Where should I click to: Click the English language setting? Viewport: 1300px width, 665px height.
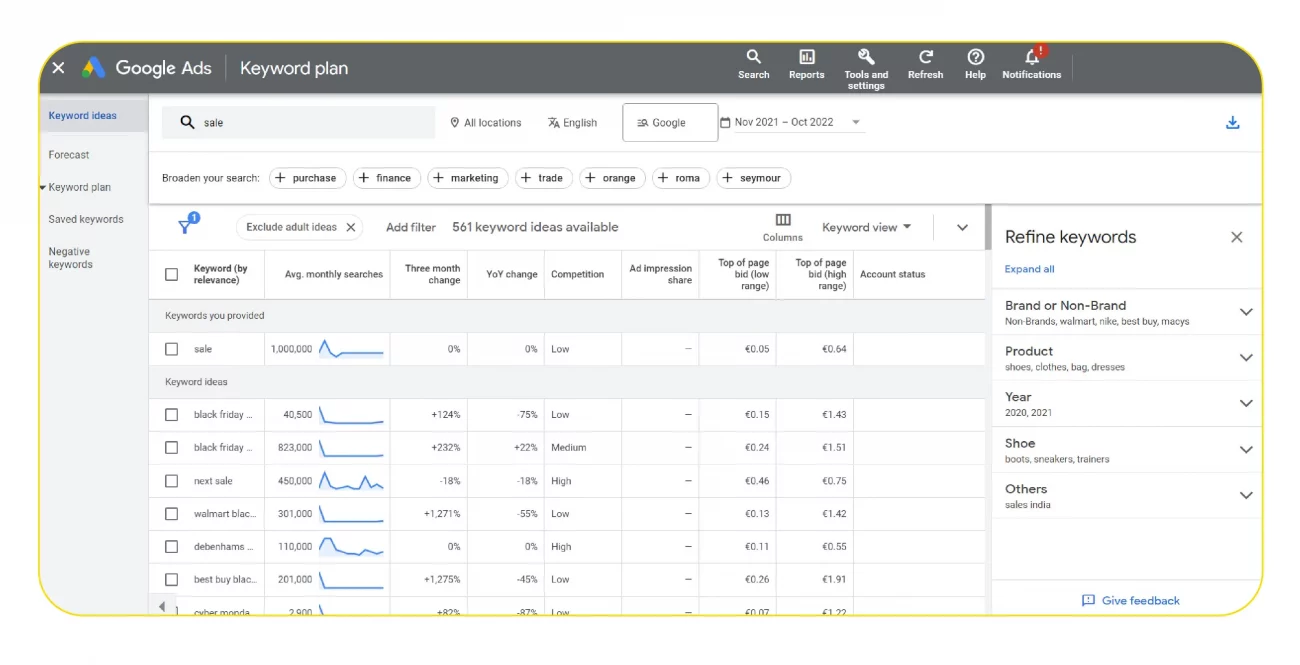(x=572, y=122)
